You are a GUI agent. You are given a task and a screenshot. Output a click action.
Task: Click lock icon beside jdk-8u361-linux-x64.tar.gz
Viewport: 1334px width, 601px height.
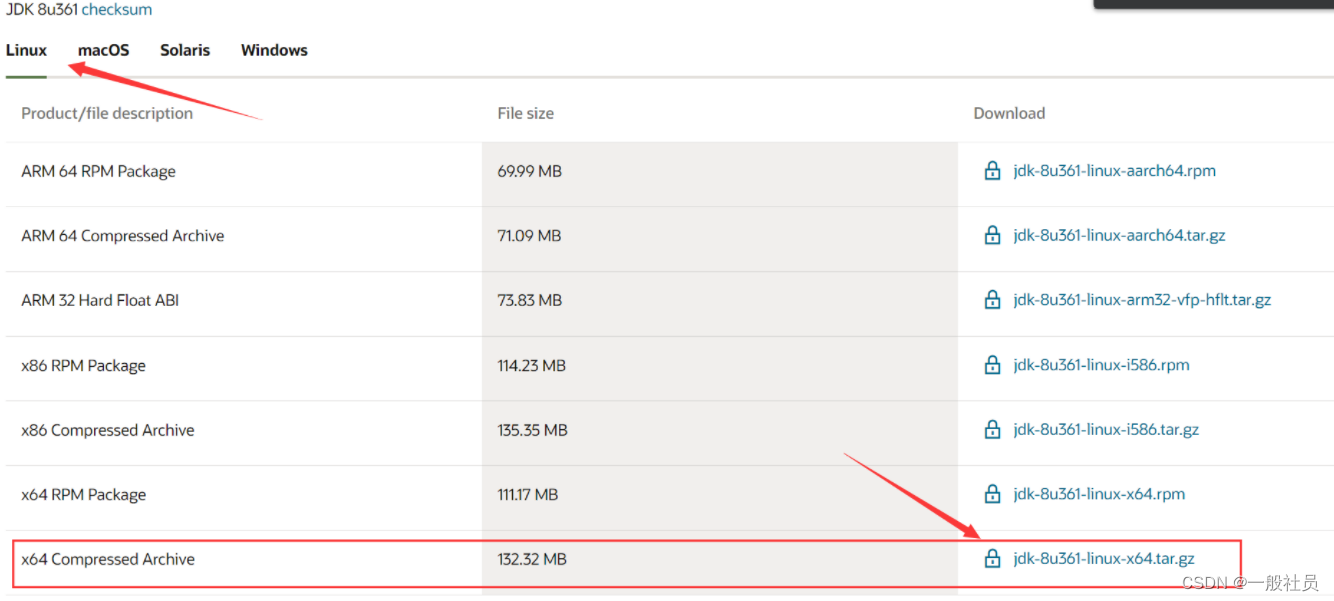[992, 559]
